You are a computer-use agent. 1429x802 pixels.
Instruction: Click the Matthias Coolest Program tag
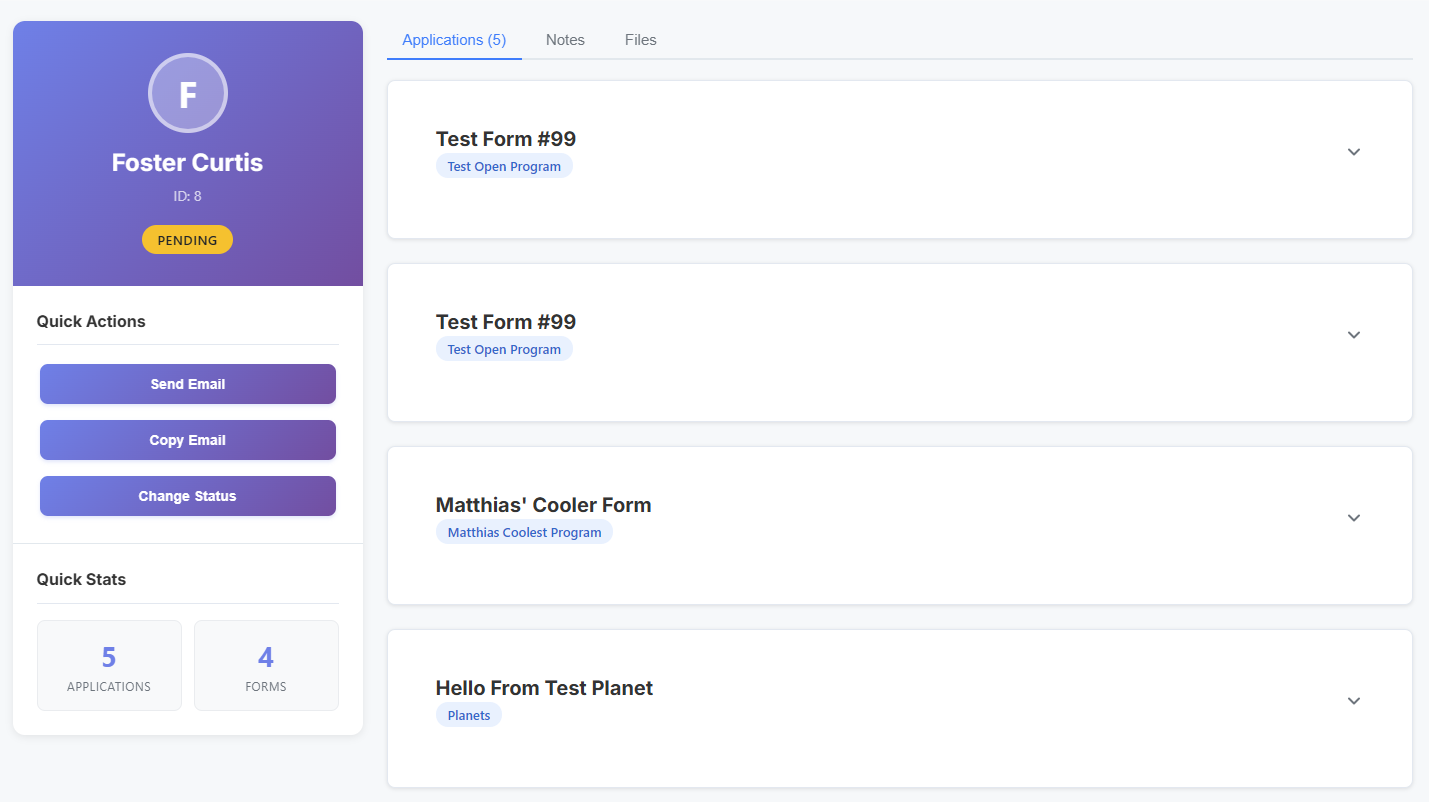[524, 532]
